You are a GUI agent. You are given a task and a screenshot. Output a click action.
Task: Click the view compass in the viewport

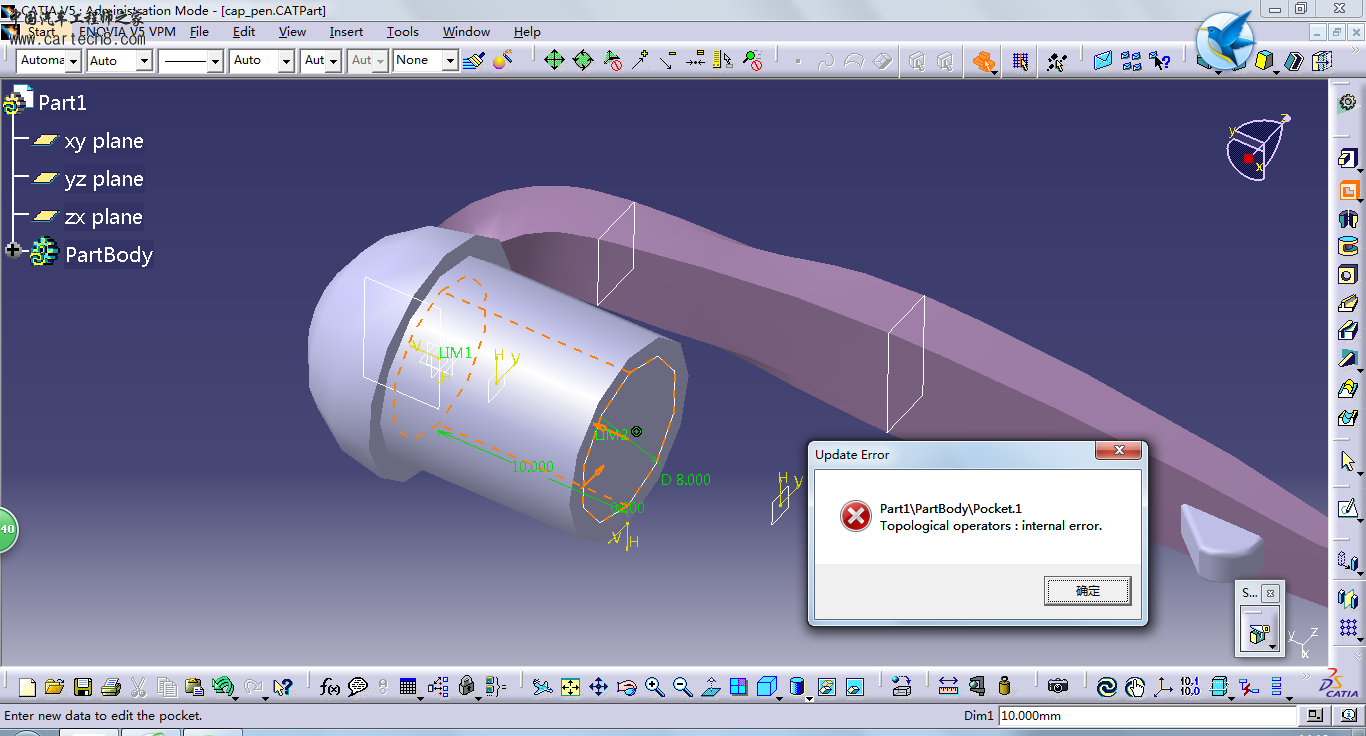coord(1257,148)
